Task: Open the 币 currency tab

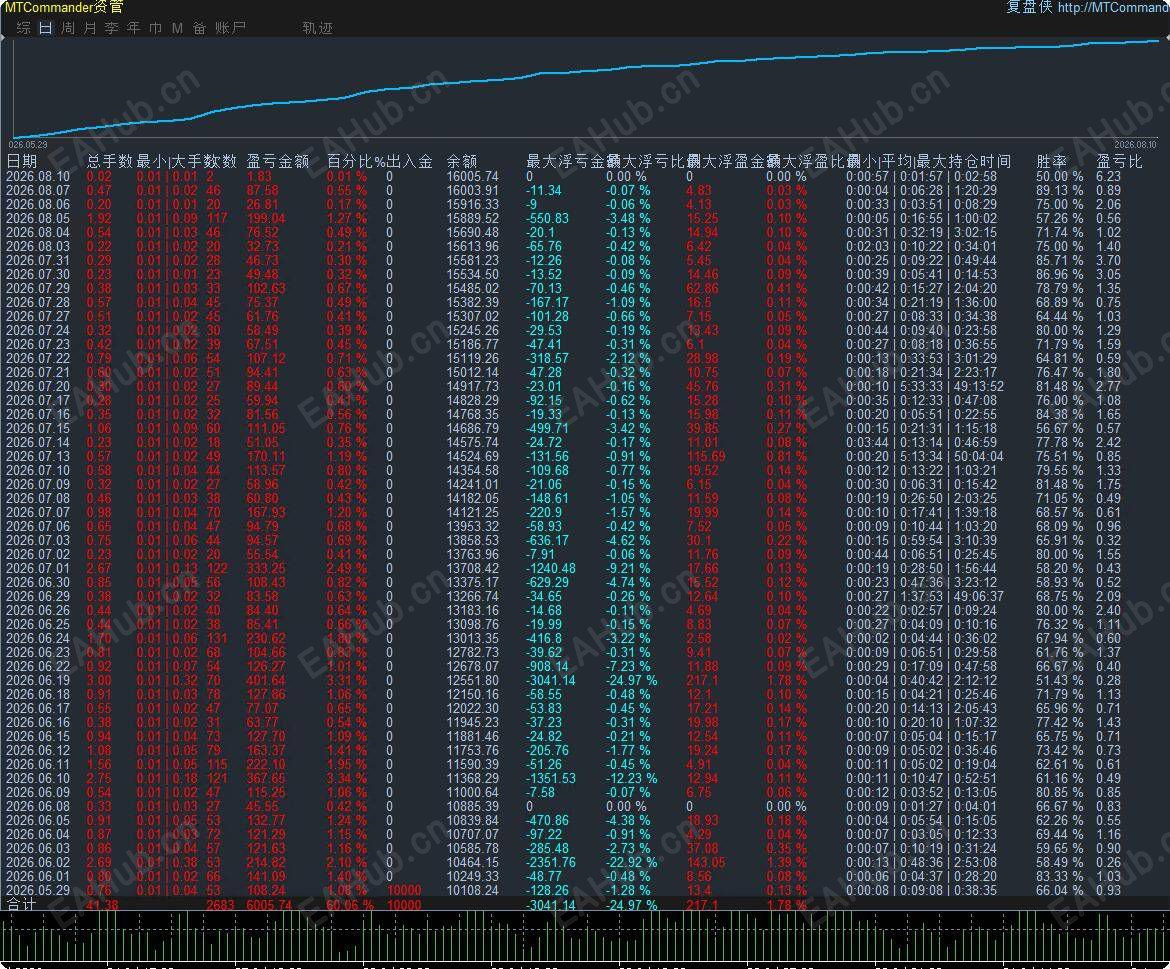Action: click(155, 28)
